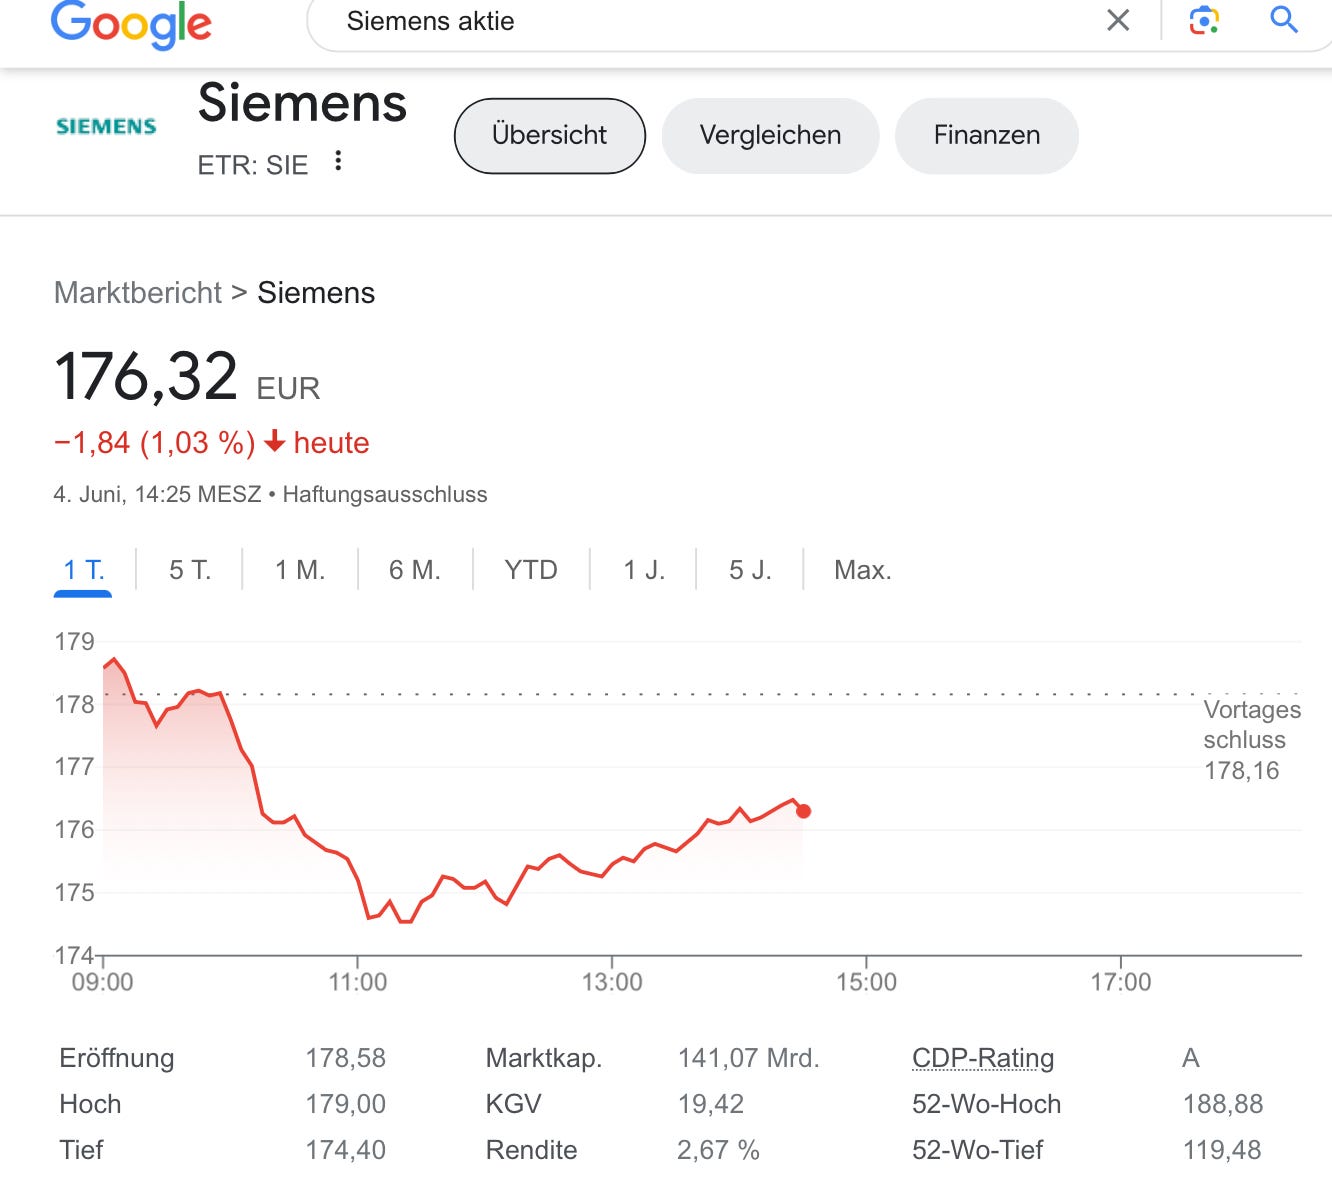The height and width of the screenshot is (1183, 1332).
Task: Select the Übersicht tab
Action: [x=549, y=135]
